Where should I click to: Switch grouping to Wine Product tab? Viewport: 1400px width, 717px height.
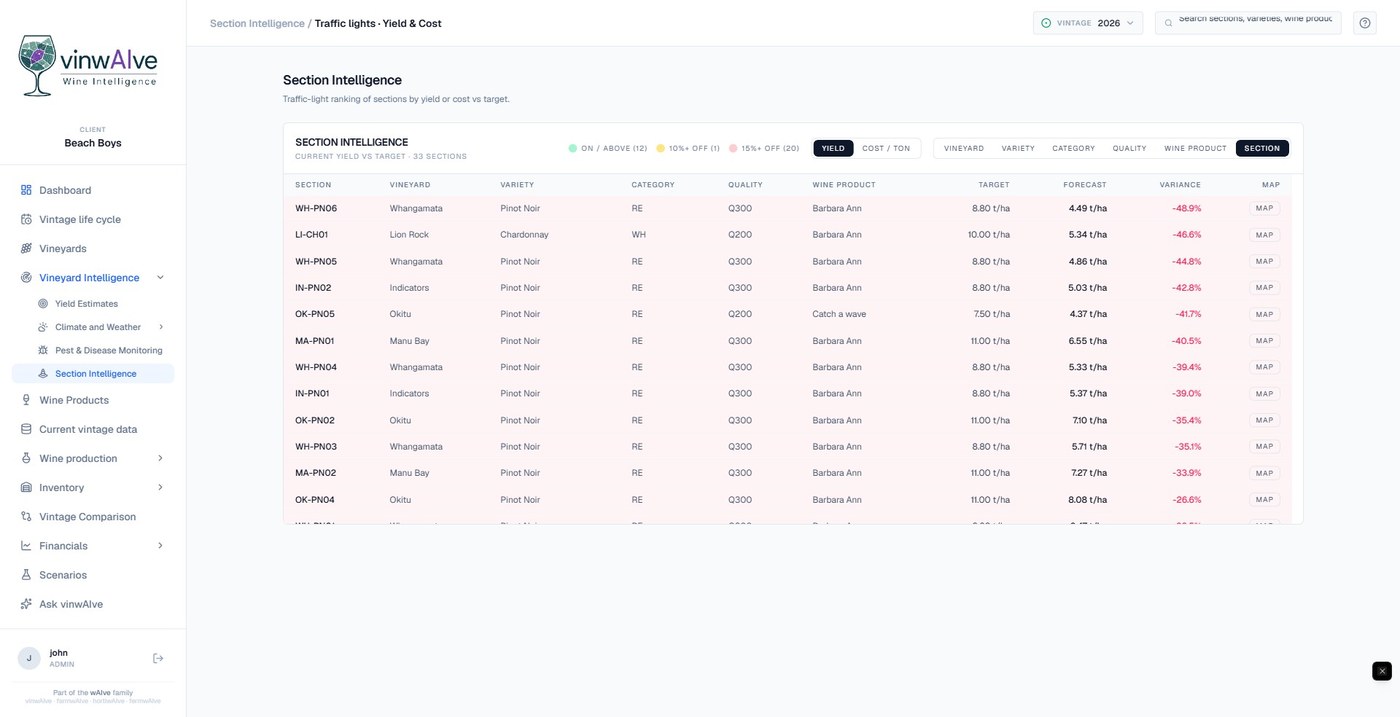point(1195,148)
